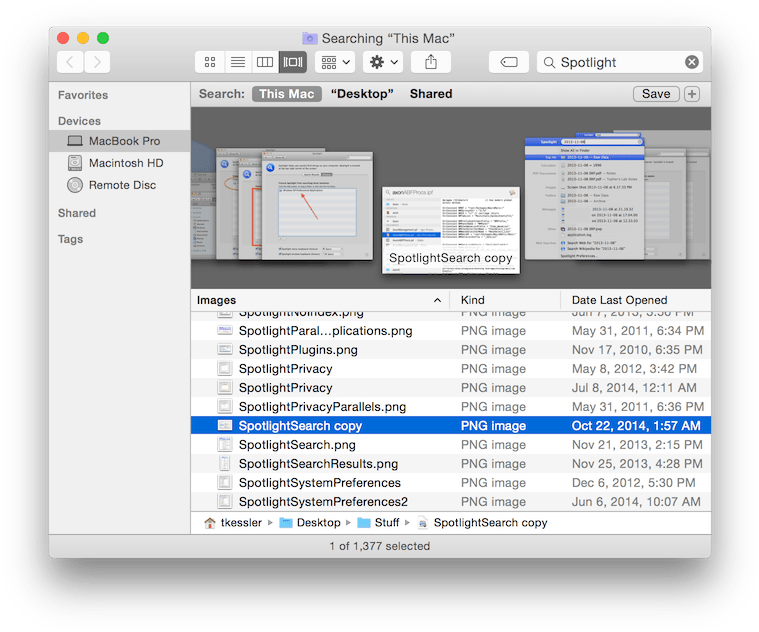The height and width of the screenshot is (632, 759).
Task: Go forward with the right arrow
Action: pyautogui.click(x=97, y=62)
